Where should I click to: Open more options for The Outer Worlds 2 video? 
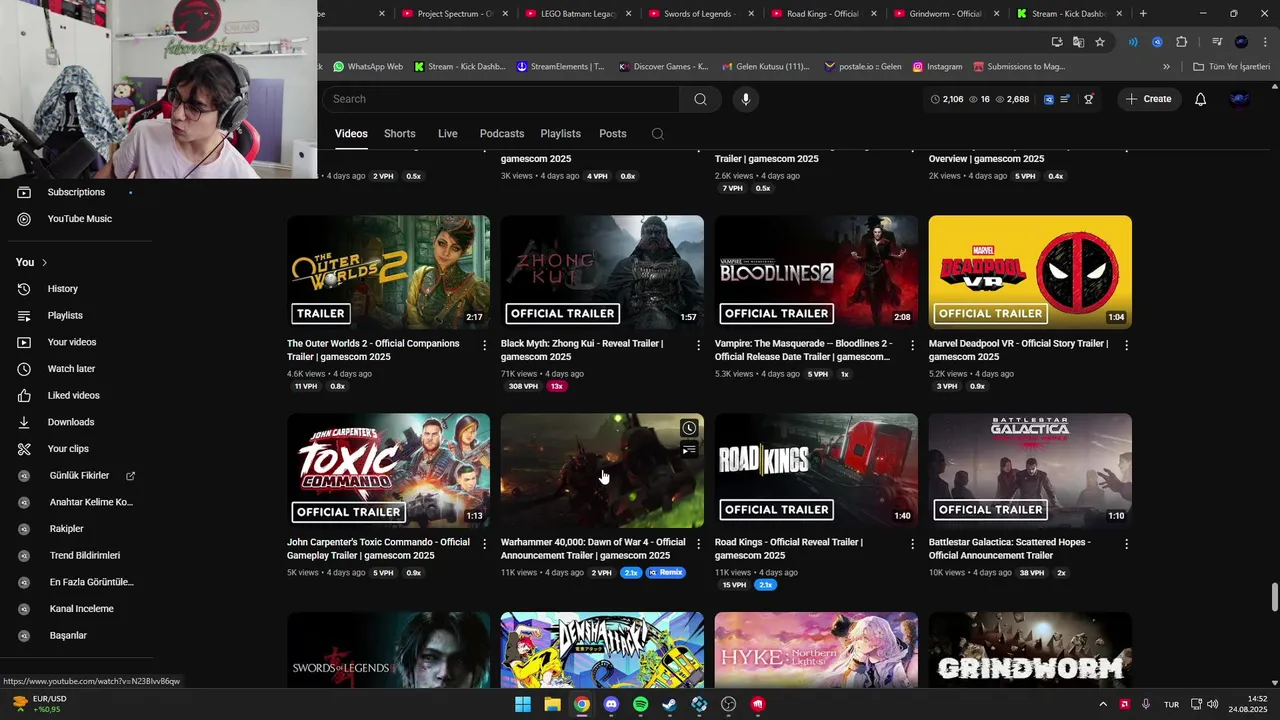tap(485, 345)
